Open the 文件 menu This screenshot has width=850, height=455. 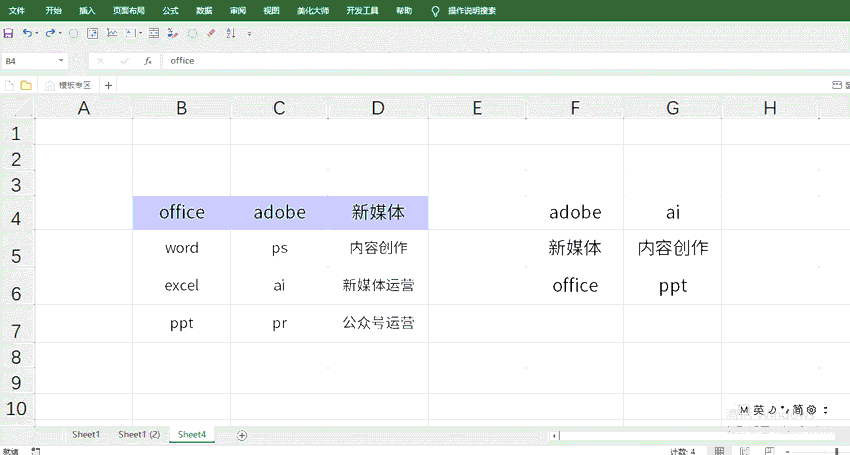click(17, 10)
